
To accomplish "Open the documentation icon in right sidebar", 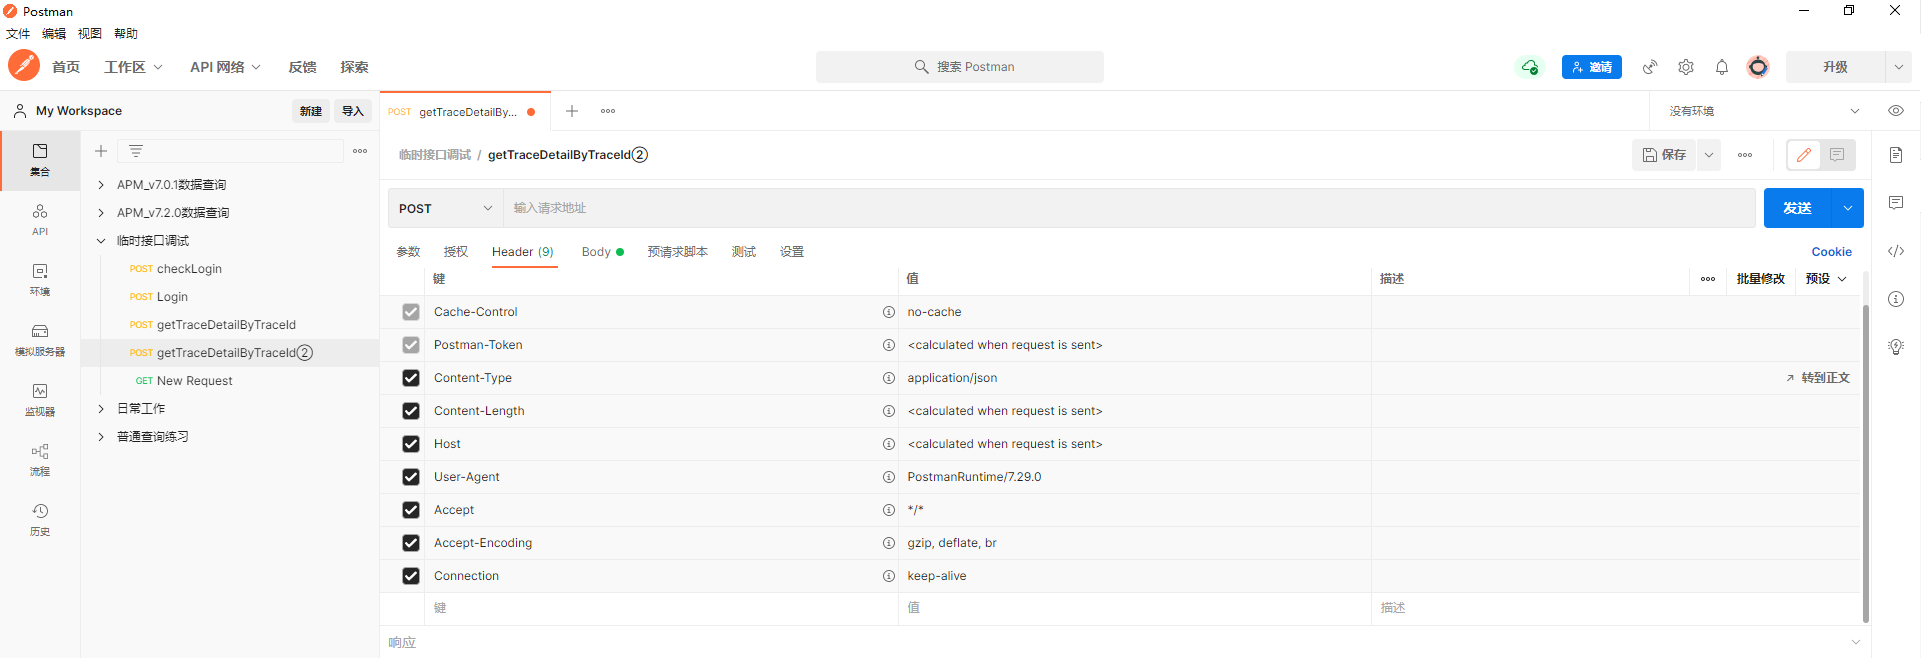I will coord(1896,155).
